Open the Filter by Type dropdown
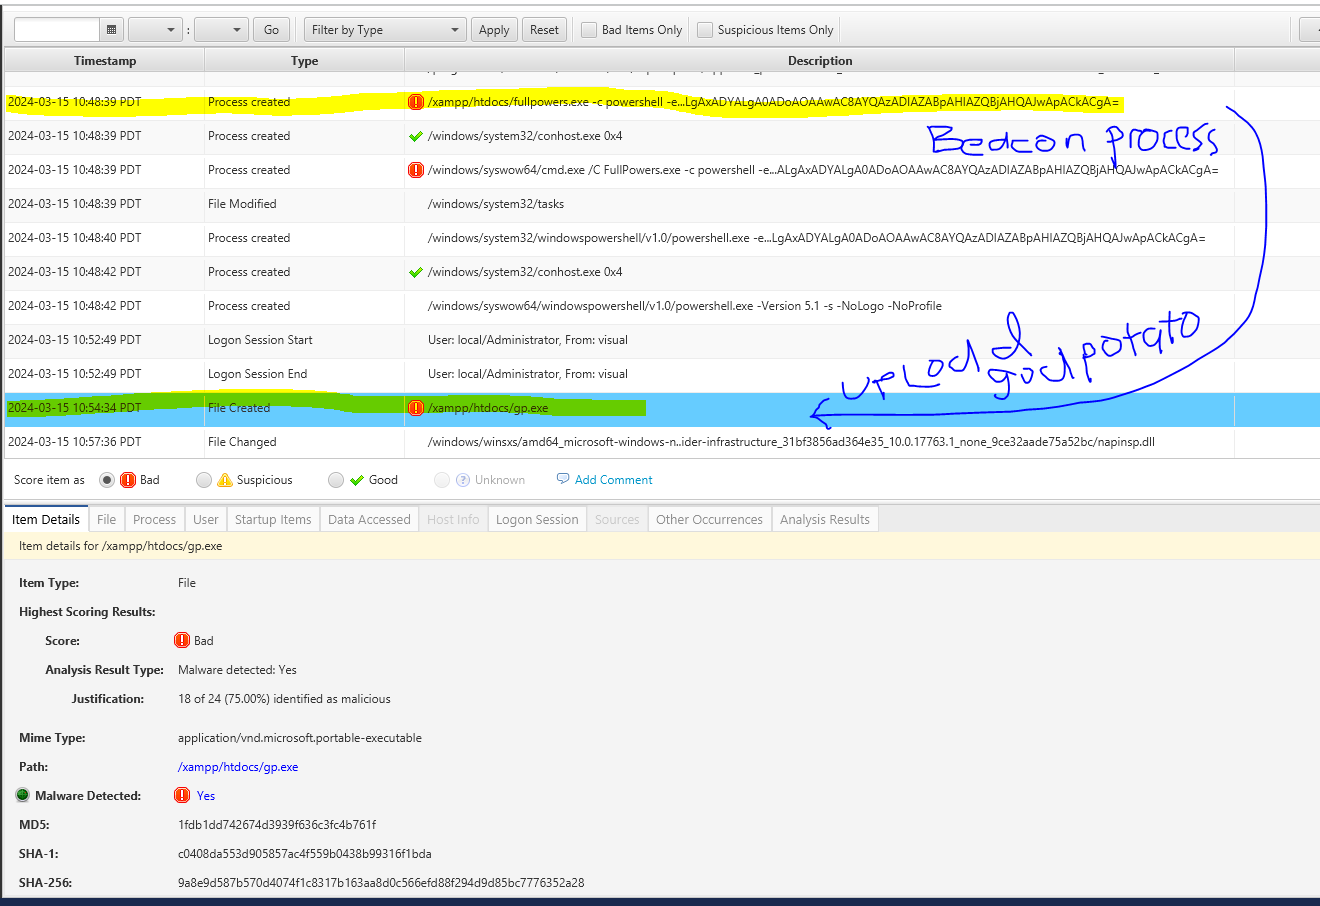1320x906 pixels. pos(385,30)
